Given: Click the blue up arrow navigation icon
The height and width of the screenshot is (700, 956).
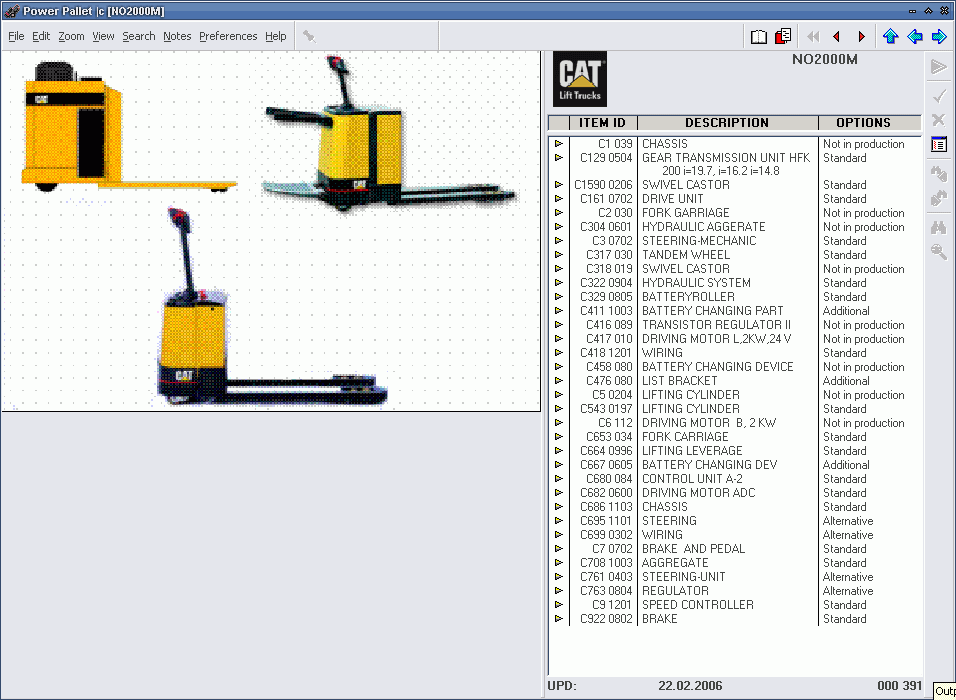Looking at the screenshot, I should pyautogui.click(x=890, y=35).
